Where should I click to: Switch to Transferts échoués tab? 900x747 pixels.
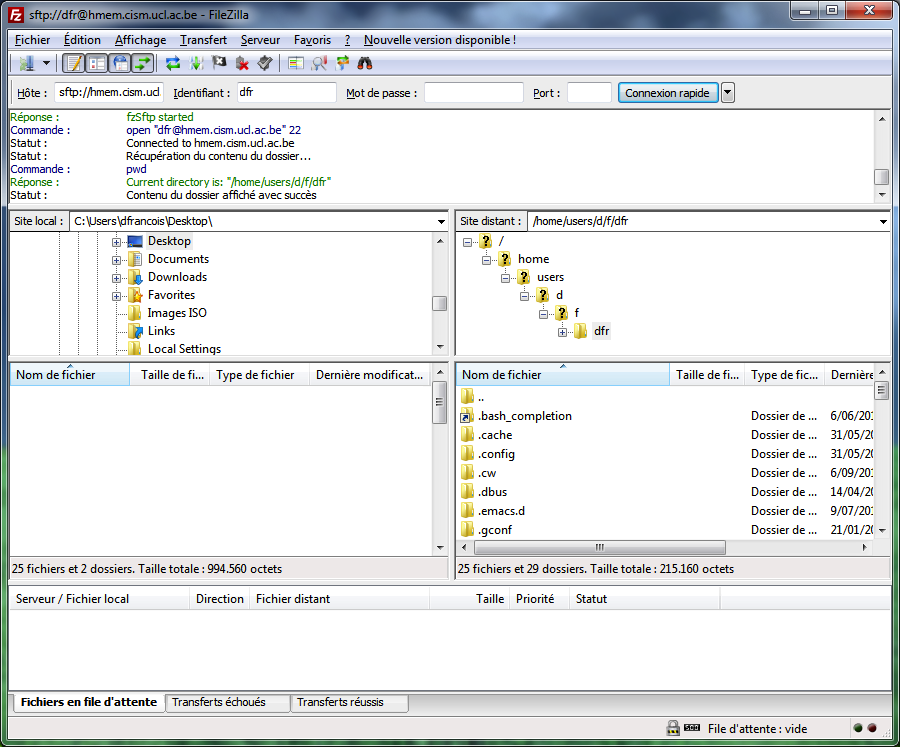pyautogui.click(x=227, y=702)
